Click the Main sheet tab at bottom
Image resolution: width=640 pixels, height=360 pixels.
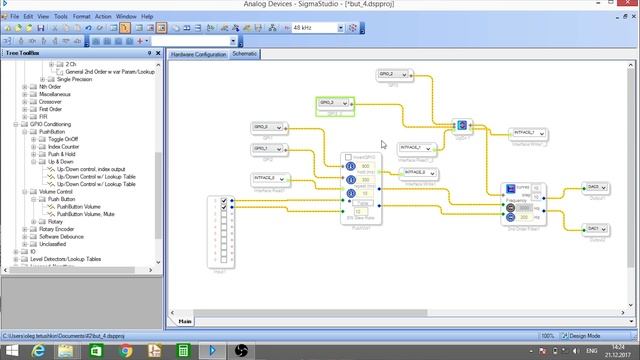coord(185,322)
